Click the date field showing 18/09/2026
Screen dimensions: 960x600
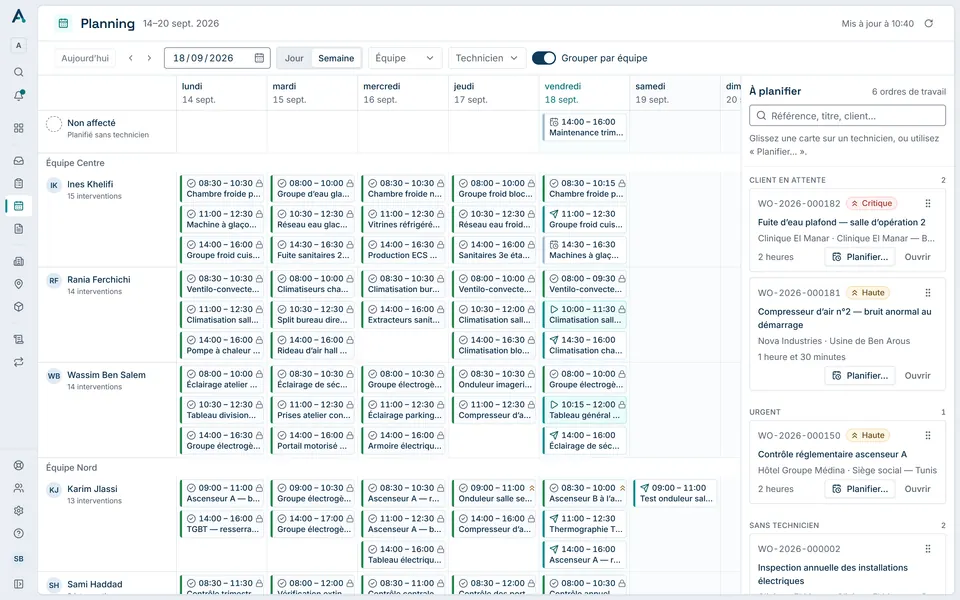217,58
